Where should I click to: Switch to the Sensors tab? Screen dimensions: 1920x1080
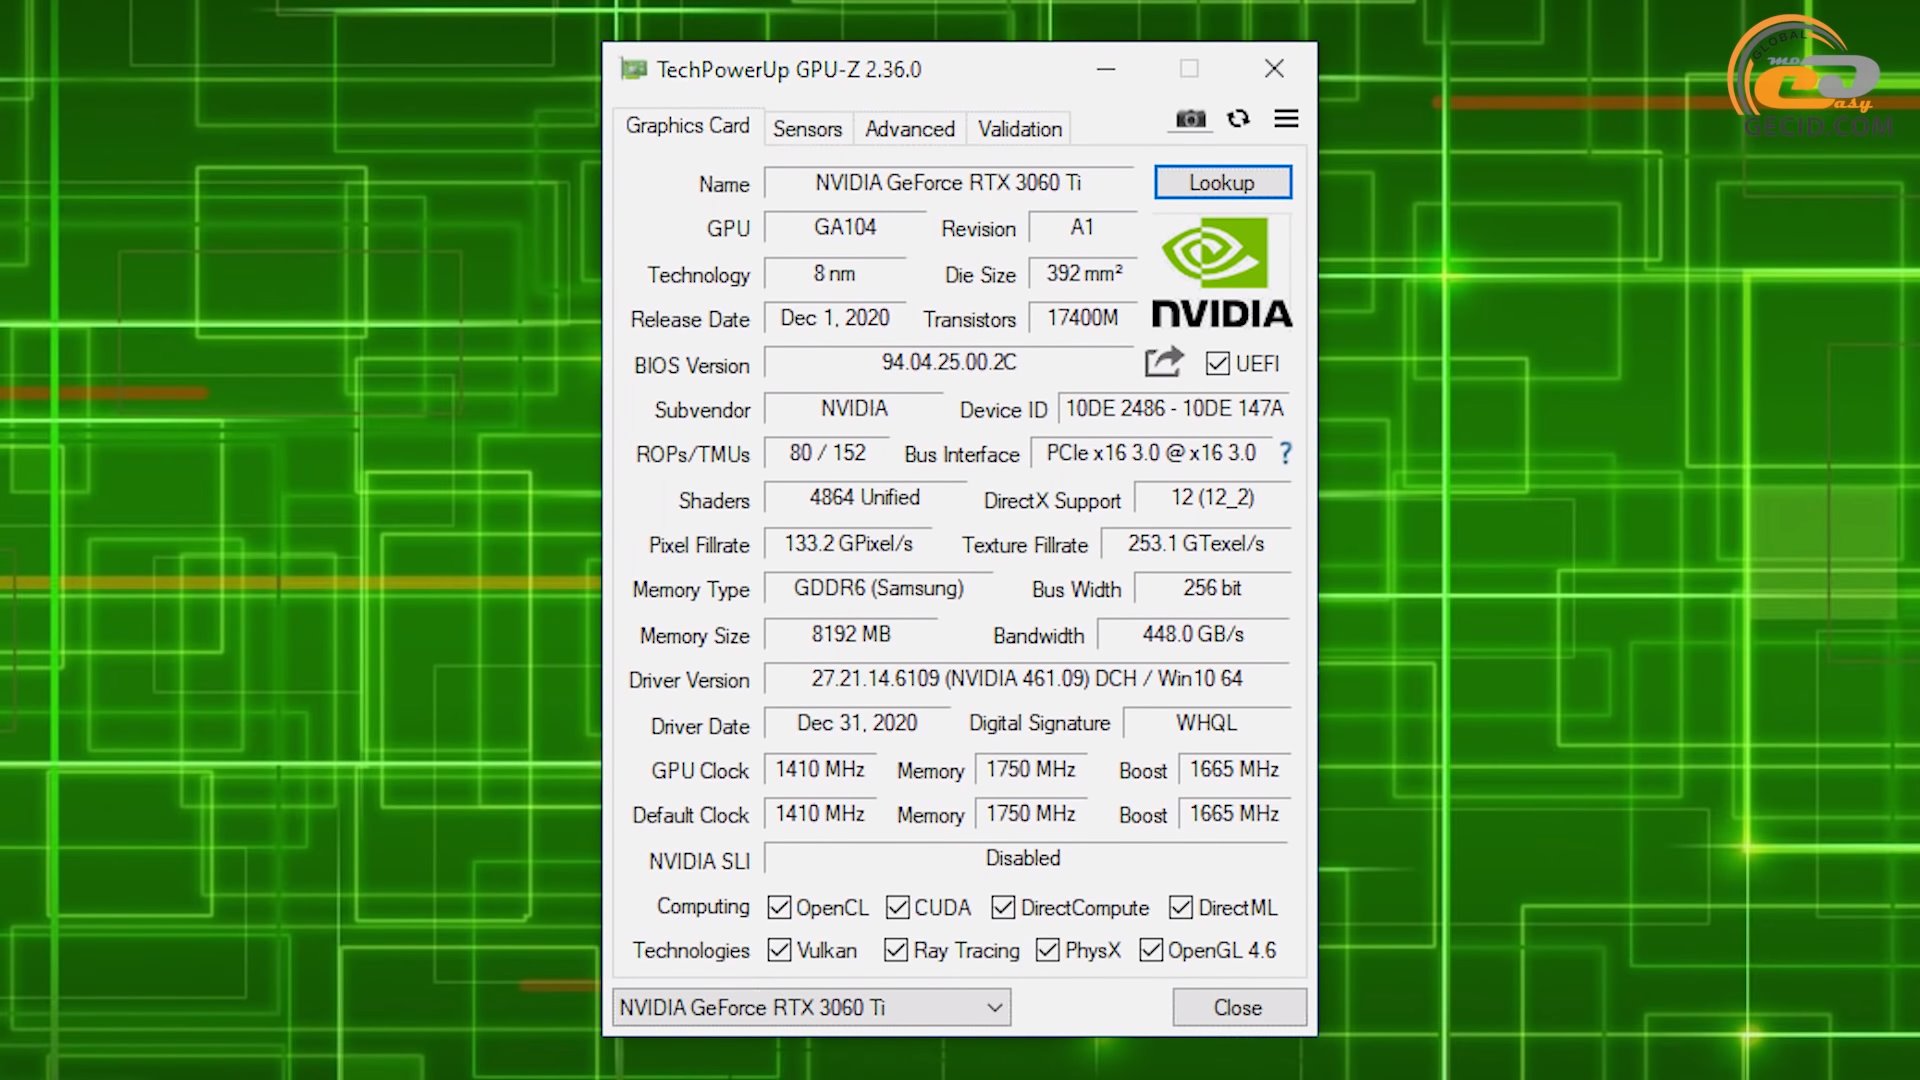[x=807, y=129]
